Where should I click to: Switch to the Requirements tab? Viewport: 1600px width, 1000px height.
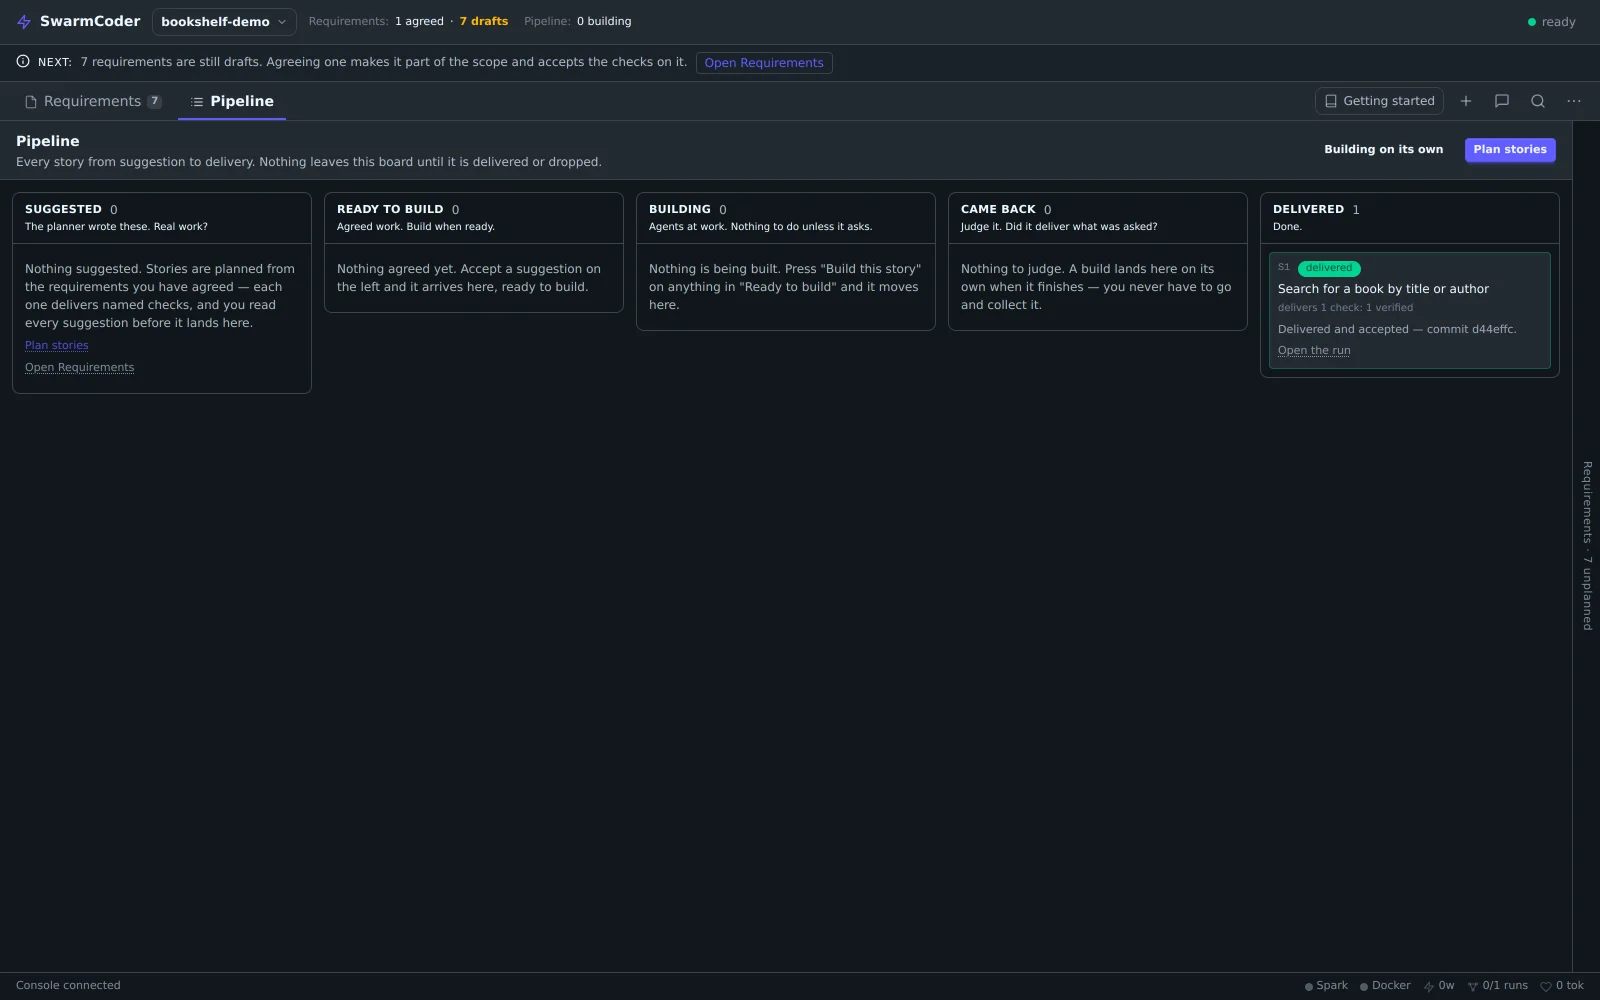(93, 101)
